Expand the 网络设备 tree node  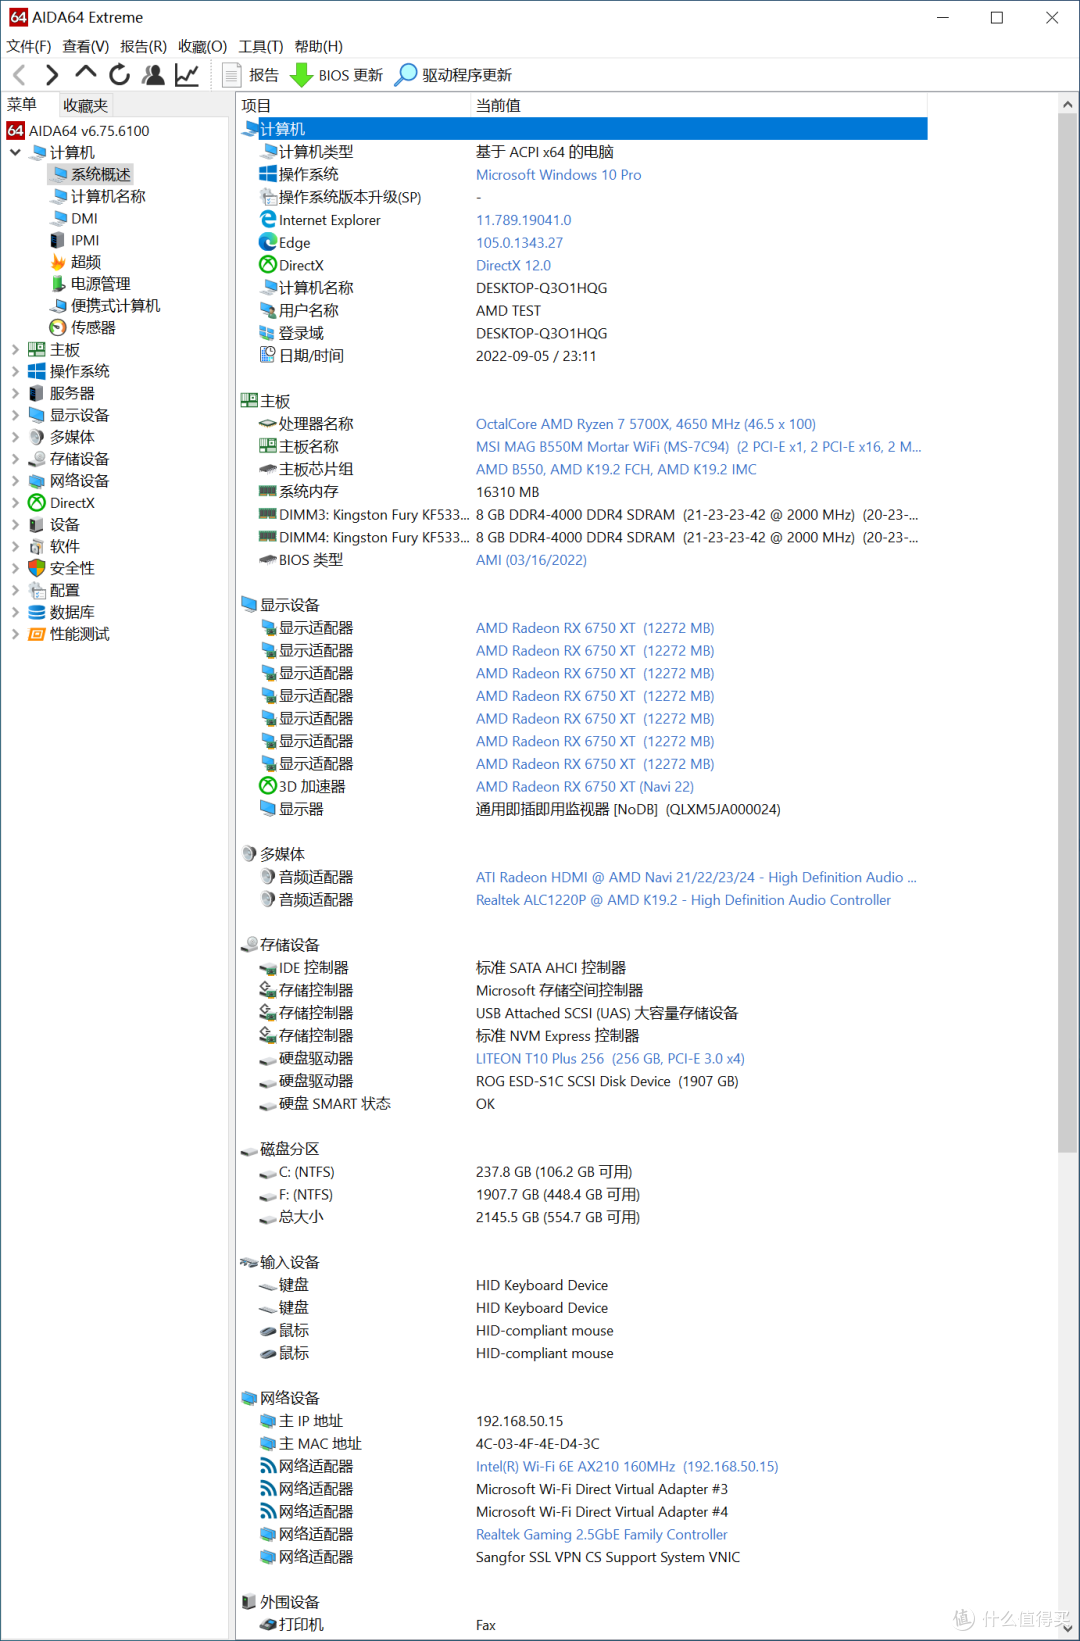[x=15, y=481]
